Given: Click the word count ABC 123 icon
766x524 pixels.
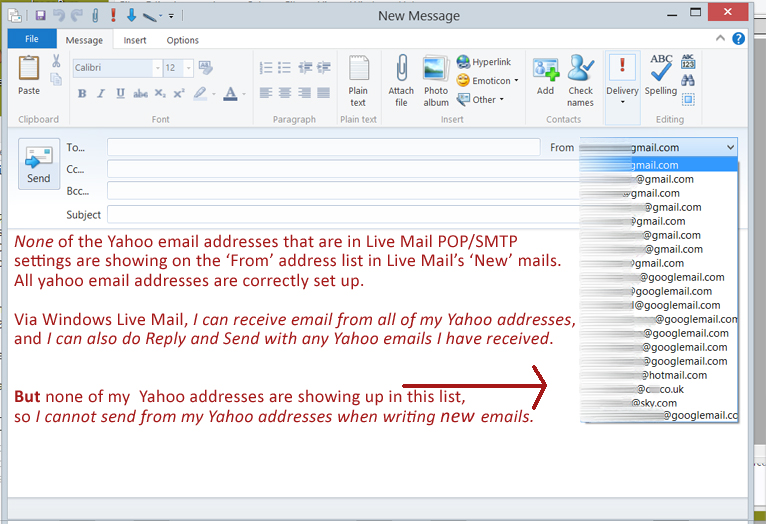Looking at the screenshot, I should point(688,61).
